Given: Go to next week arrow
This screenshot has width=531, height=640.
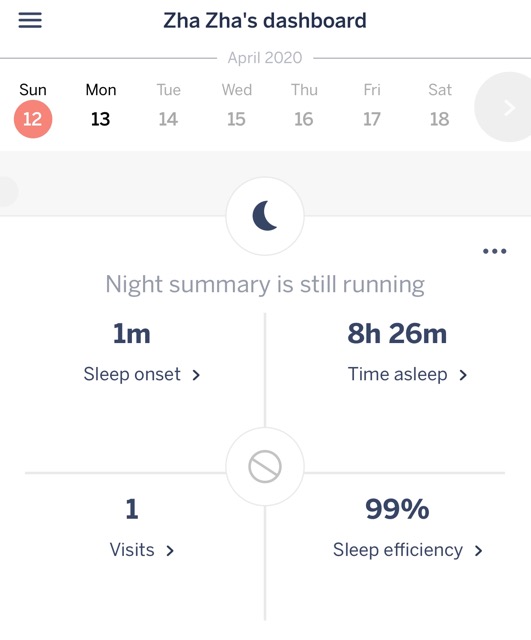Looking at the screenshot, I should [x=509, y=107].
